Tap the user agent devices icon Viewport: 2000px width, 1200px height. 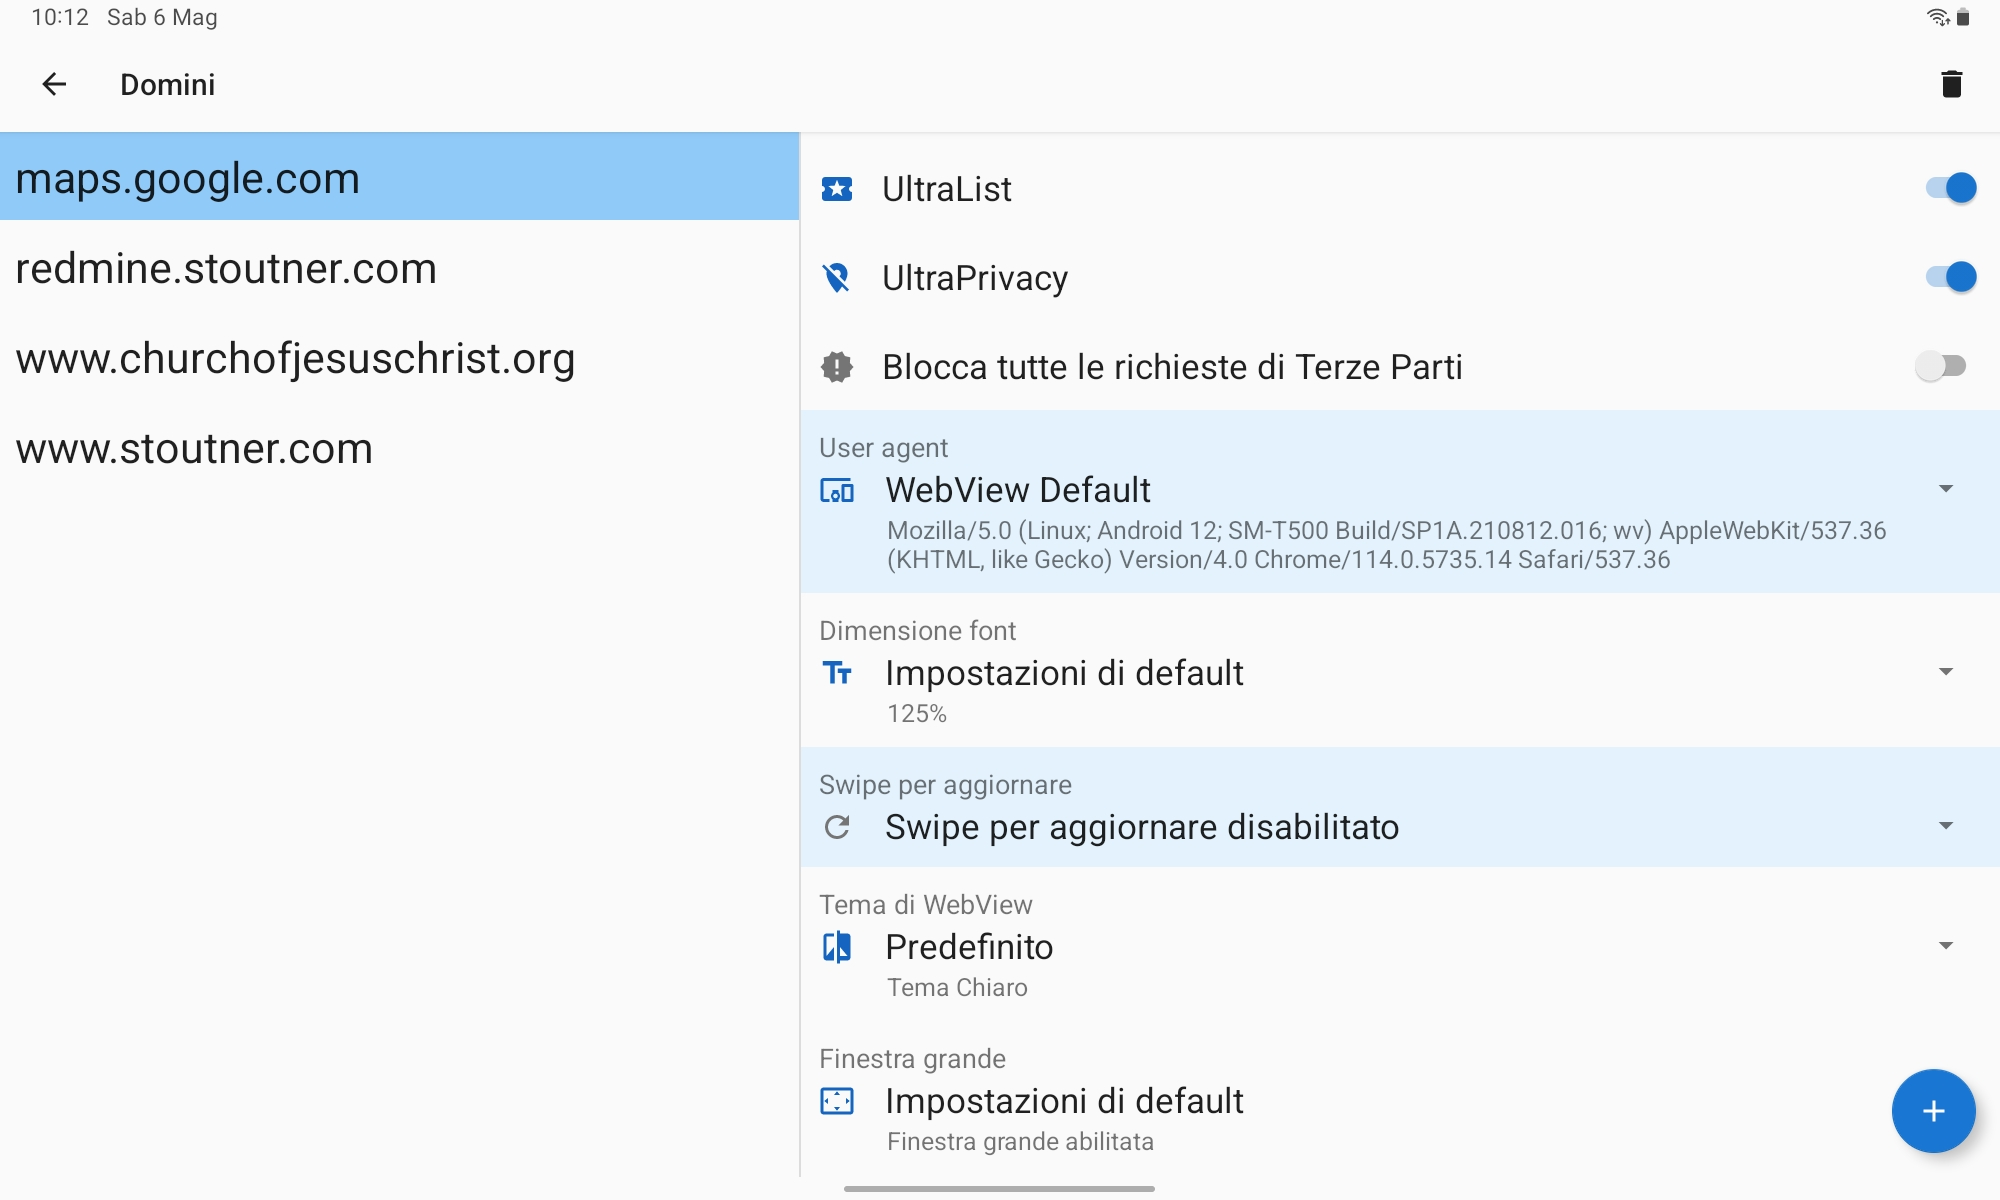[837, 490]
